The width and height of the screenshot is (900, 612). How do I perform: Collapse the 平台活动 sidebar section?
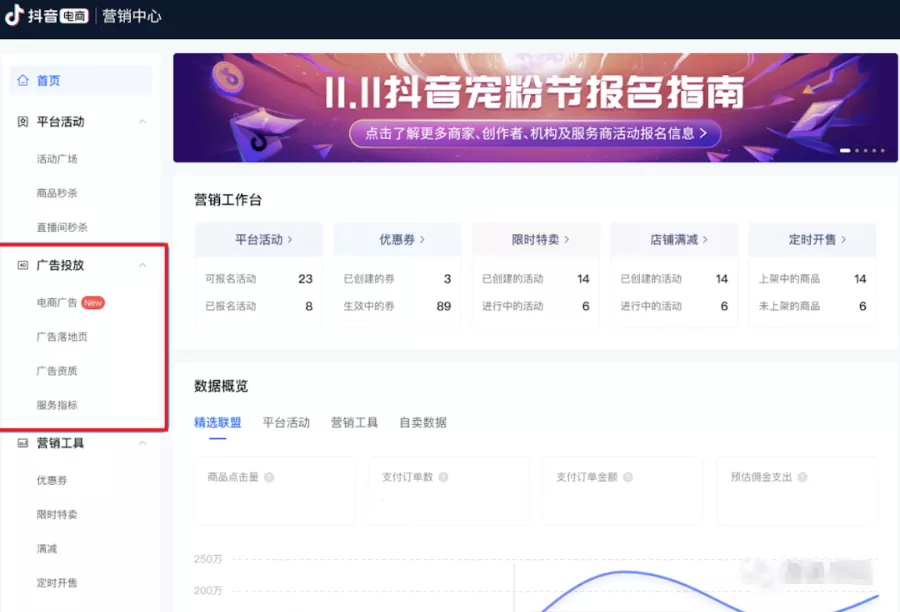[143, 121]
